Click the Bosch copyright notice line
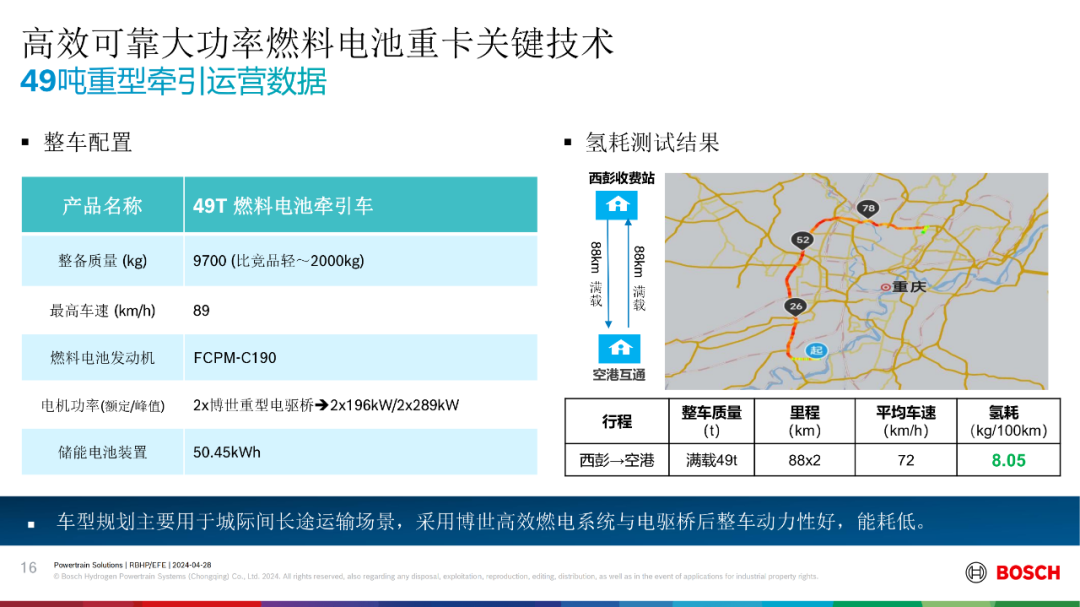1080x607 pixels. point(436,577)
